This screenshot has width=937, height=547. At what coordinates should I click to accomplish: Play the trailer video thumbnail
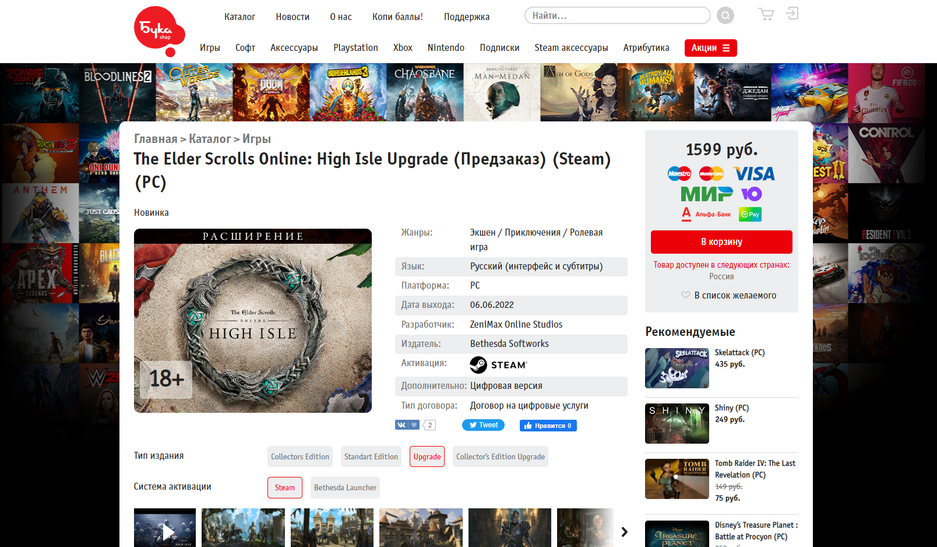pyautogui.click(x=165, y=528)
